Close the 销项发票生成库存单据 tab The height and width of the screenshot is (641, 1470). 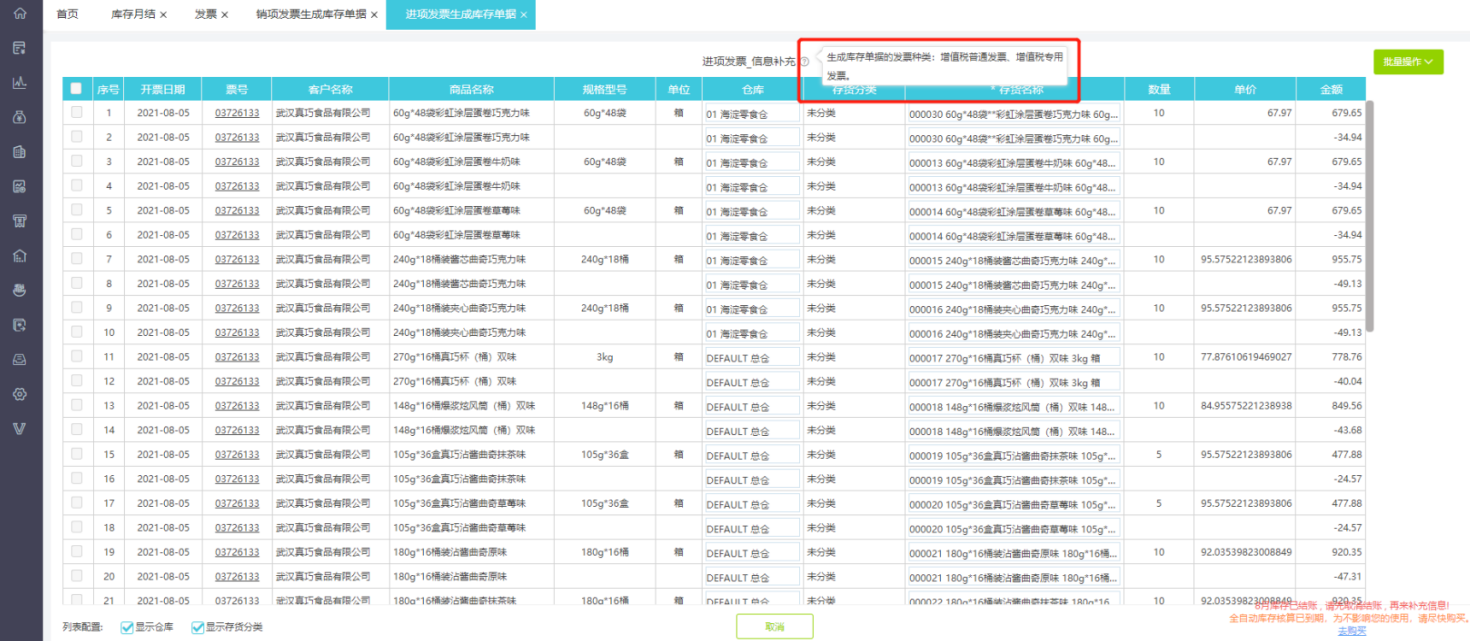tap(374, 15)
